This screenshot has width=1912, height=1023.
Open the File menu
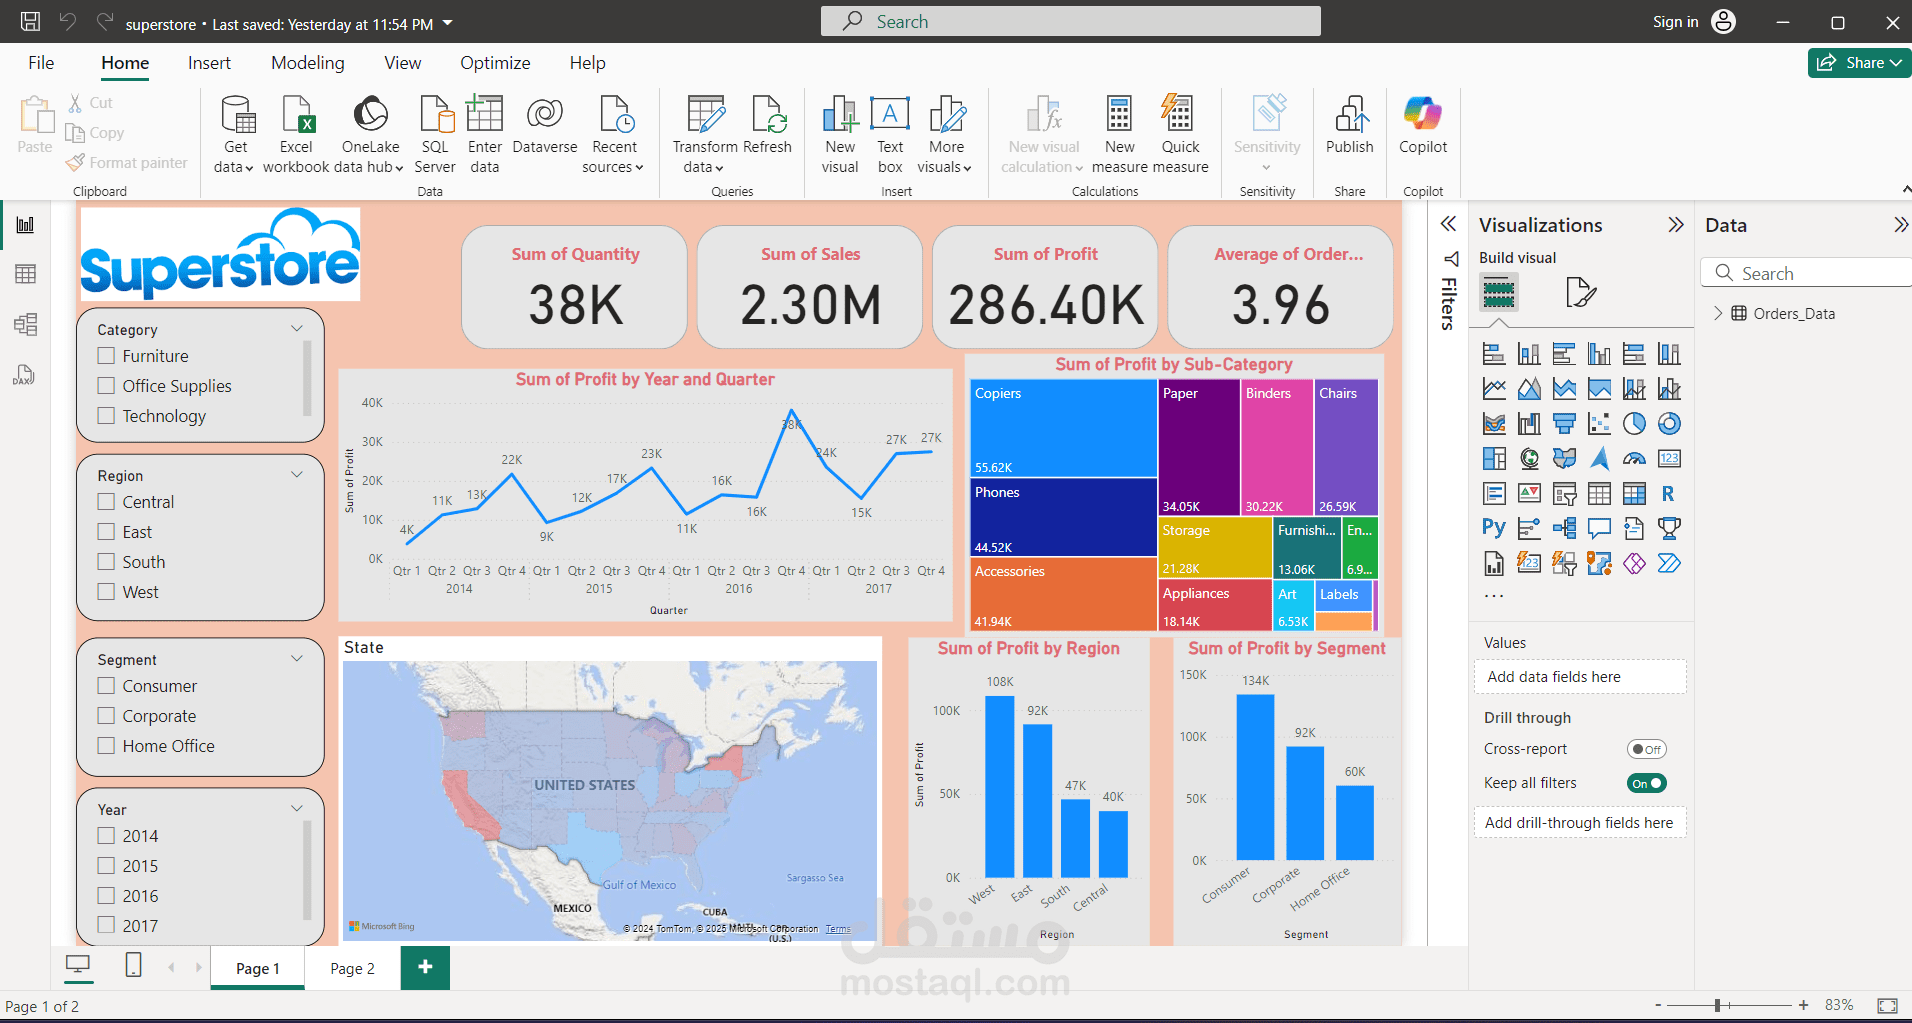[x=41, y=63]
